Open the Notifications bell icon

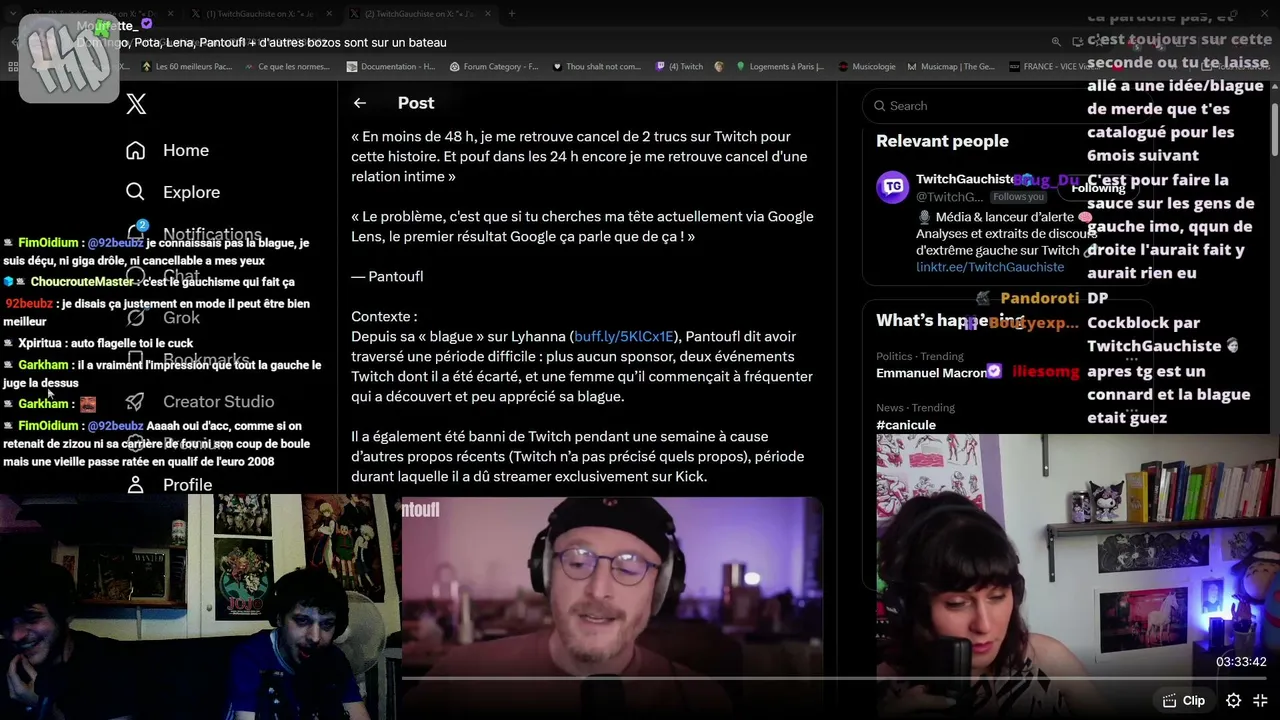click(x=136, y=233)
